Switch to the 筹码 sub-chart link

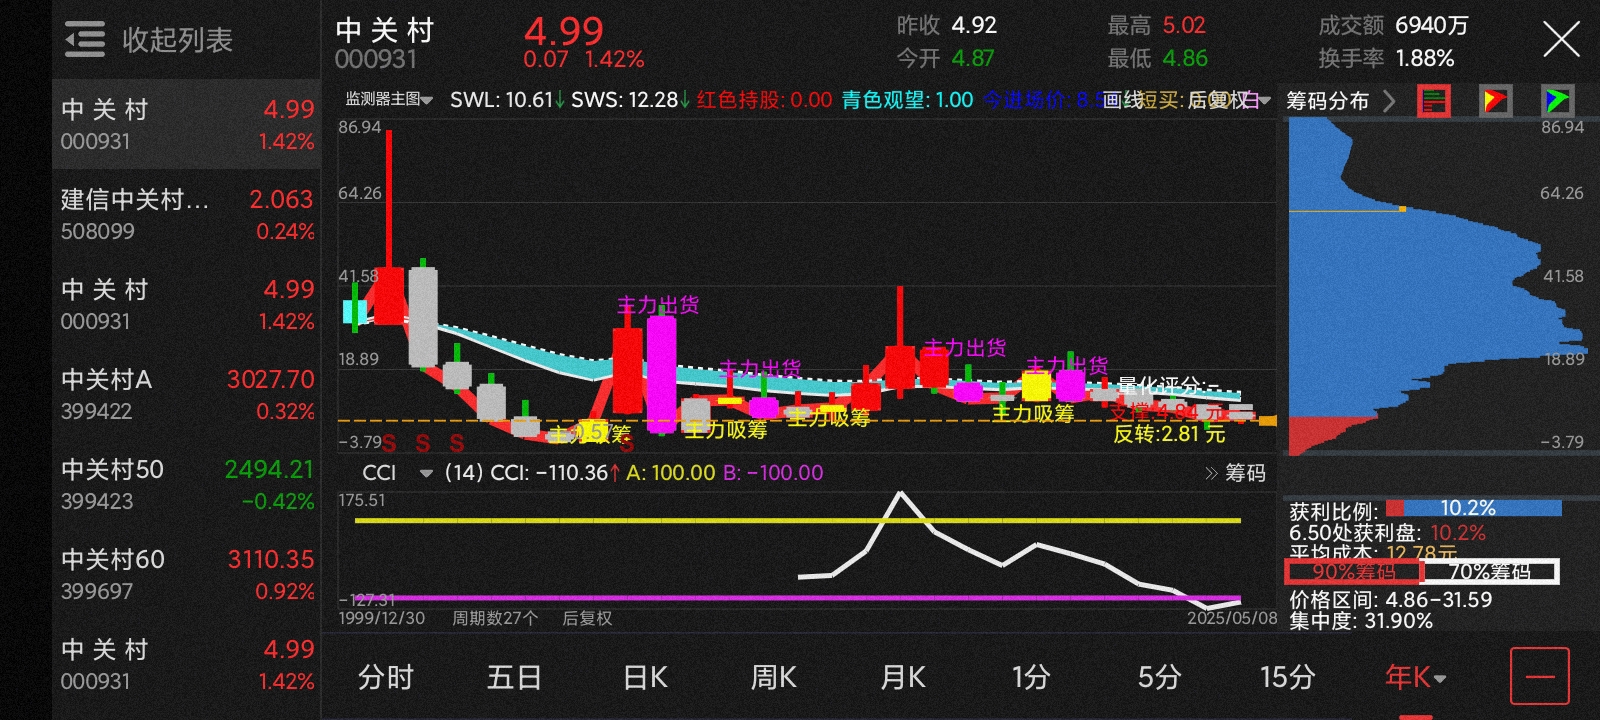pyautogui.click(x=1236, y=473)
